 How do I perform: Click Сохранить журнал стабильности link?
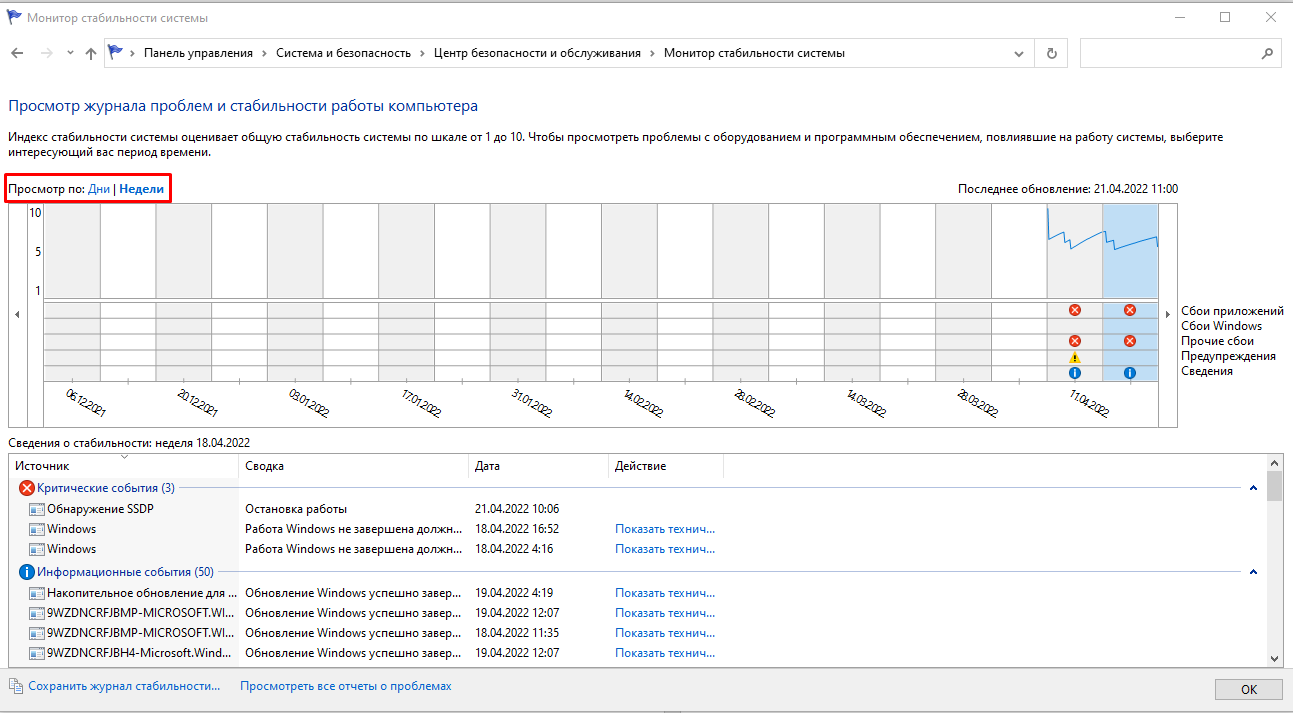[x=124, y=686]
